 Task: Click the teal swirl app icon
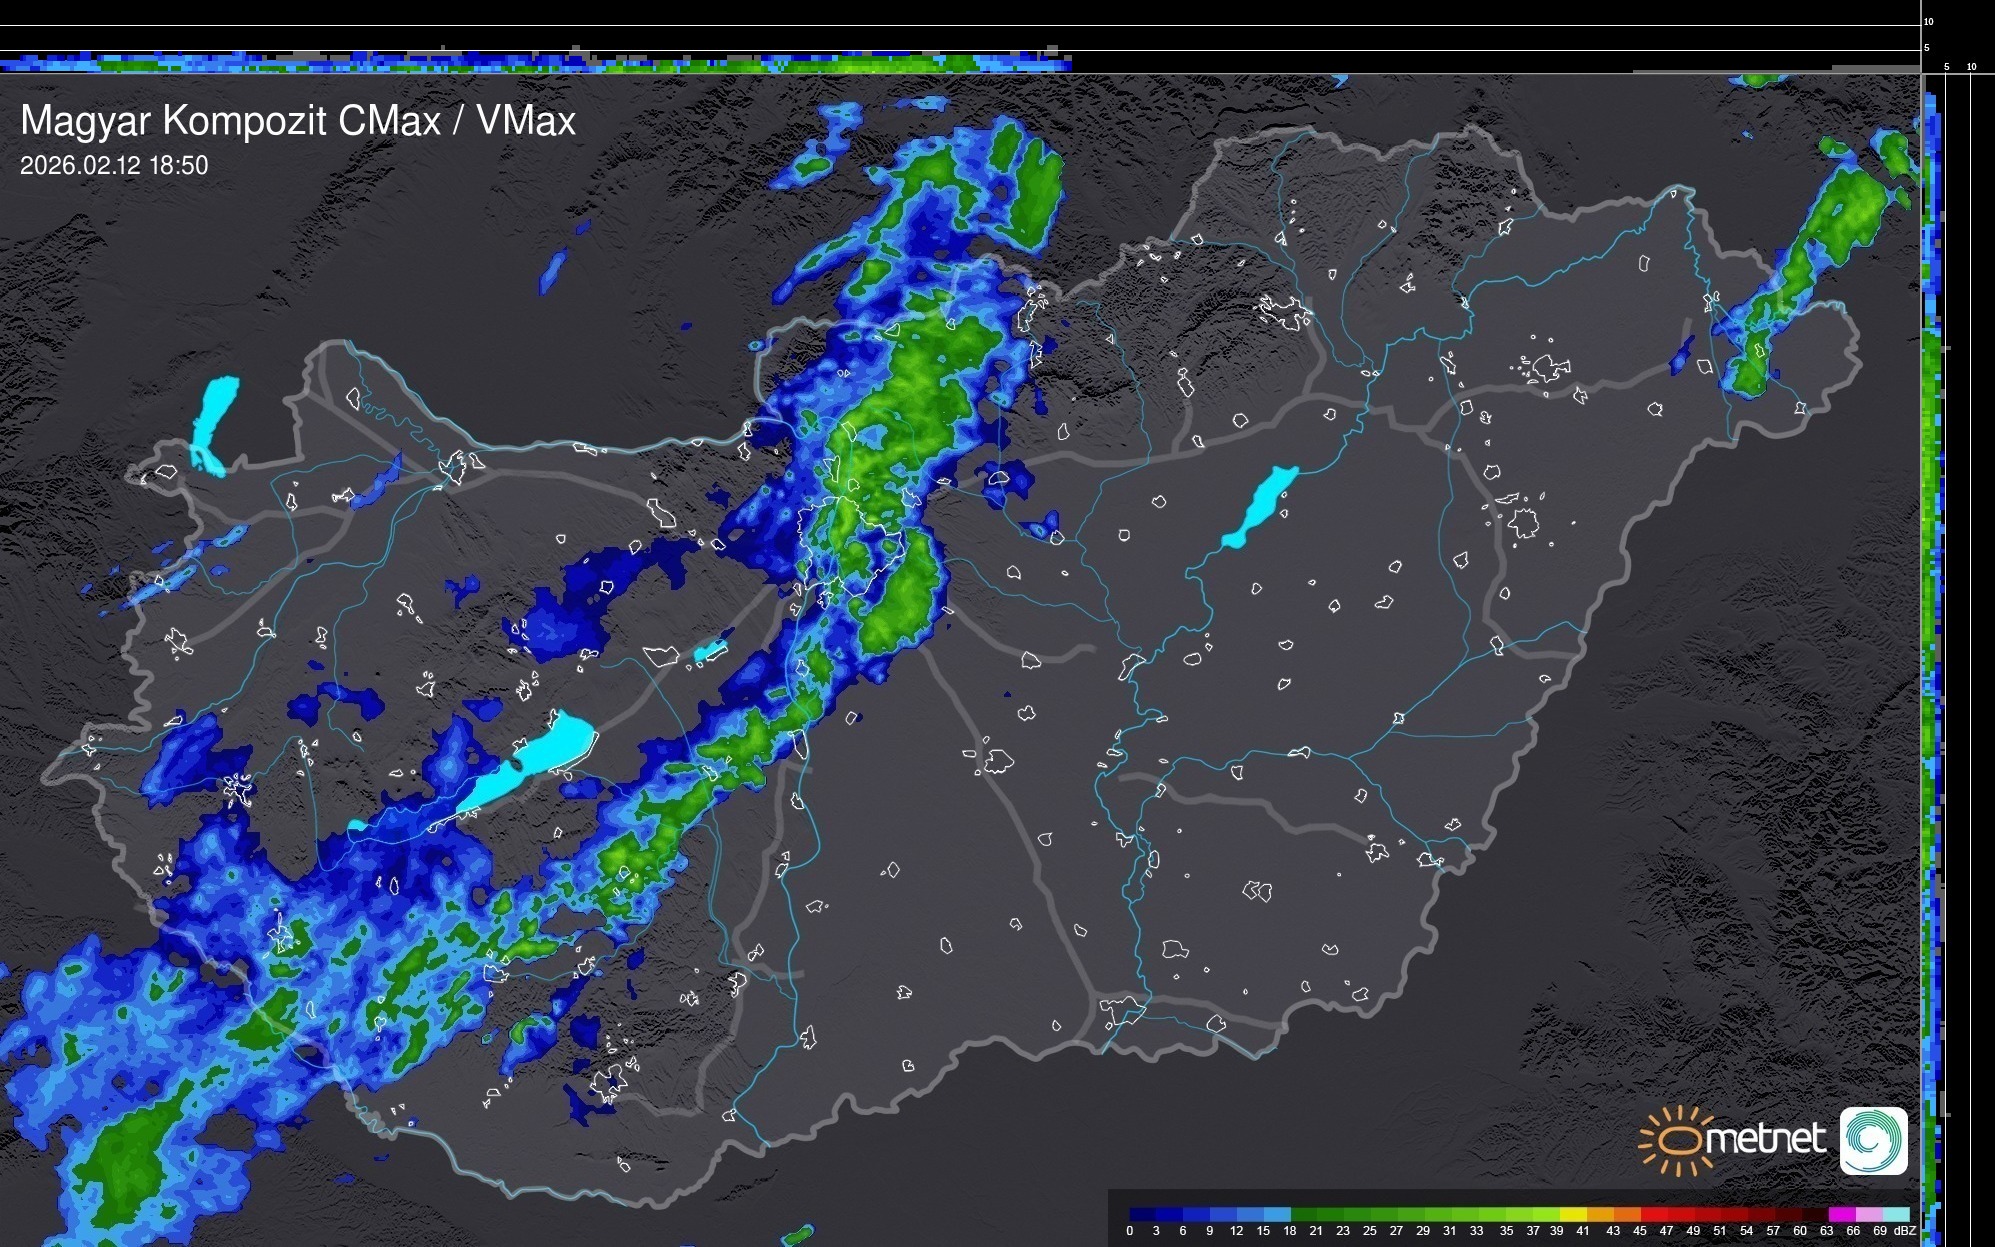coord(1873,1140)
